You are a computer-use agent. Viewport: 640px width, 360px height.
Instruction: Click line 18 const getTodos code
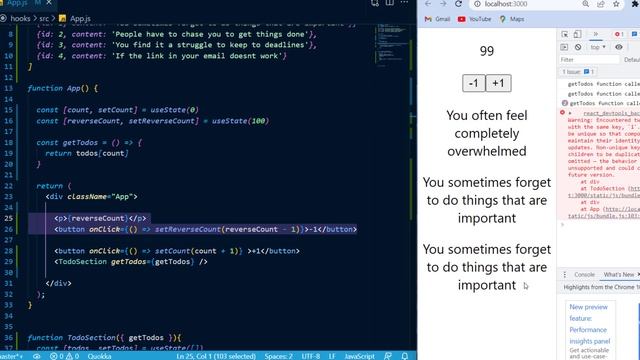89,142
